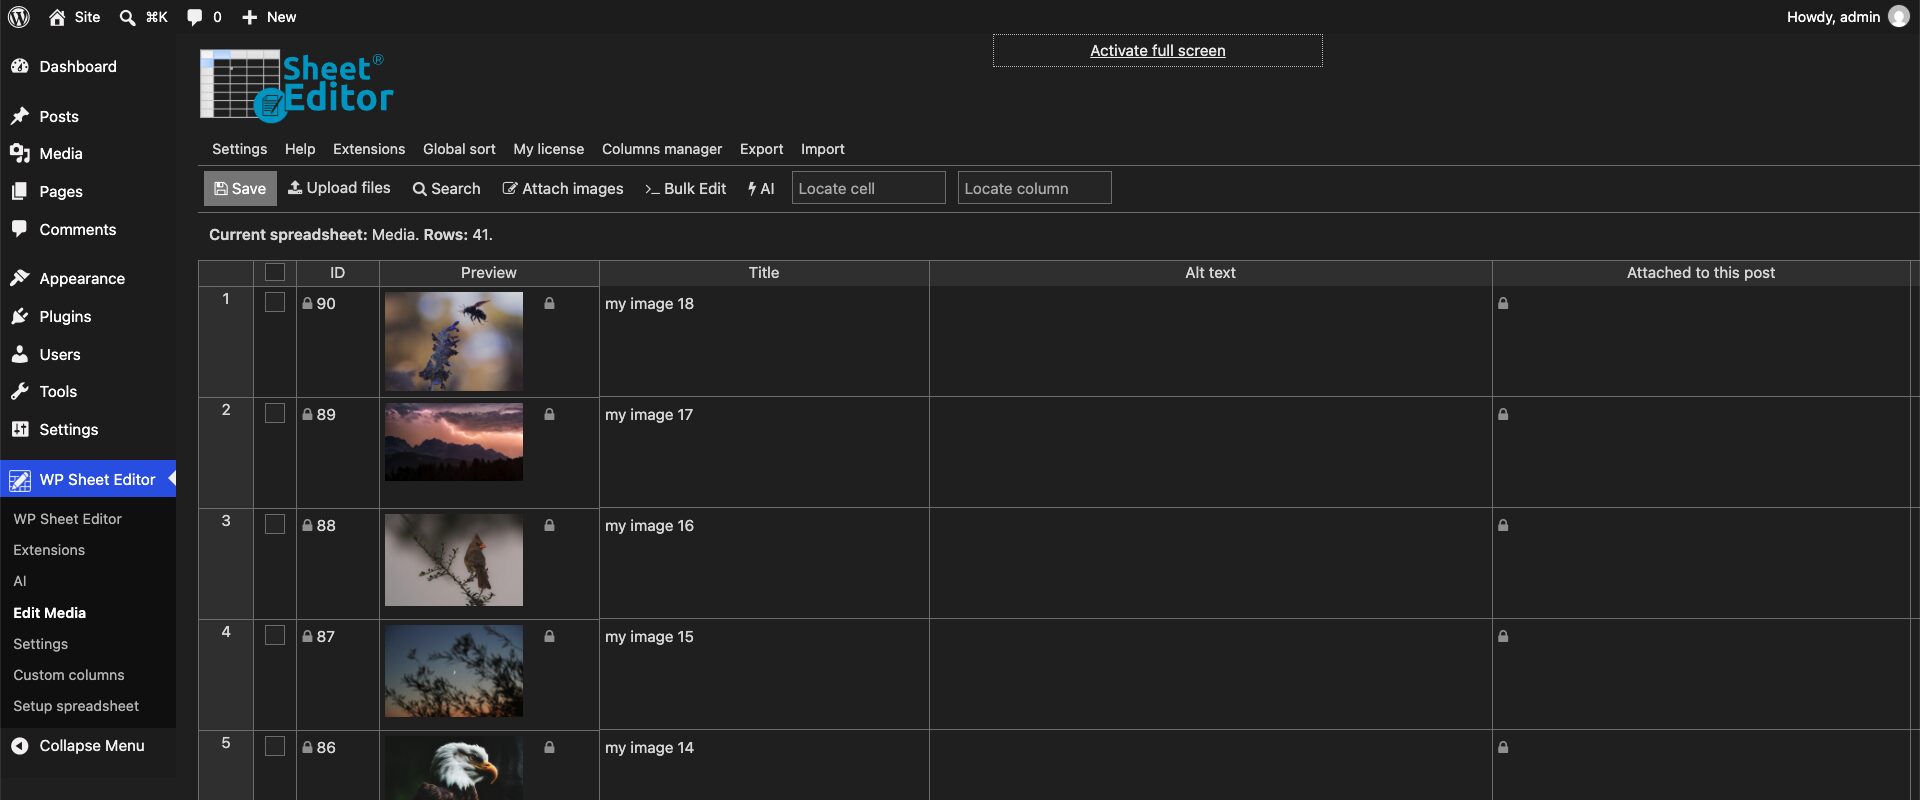The height and width of the screenshot is (800, 1920).
Task: Open Bulk Edit tool
Action: tap(685, 188)
